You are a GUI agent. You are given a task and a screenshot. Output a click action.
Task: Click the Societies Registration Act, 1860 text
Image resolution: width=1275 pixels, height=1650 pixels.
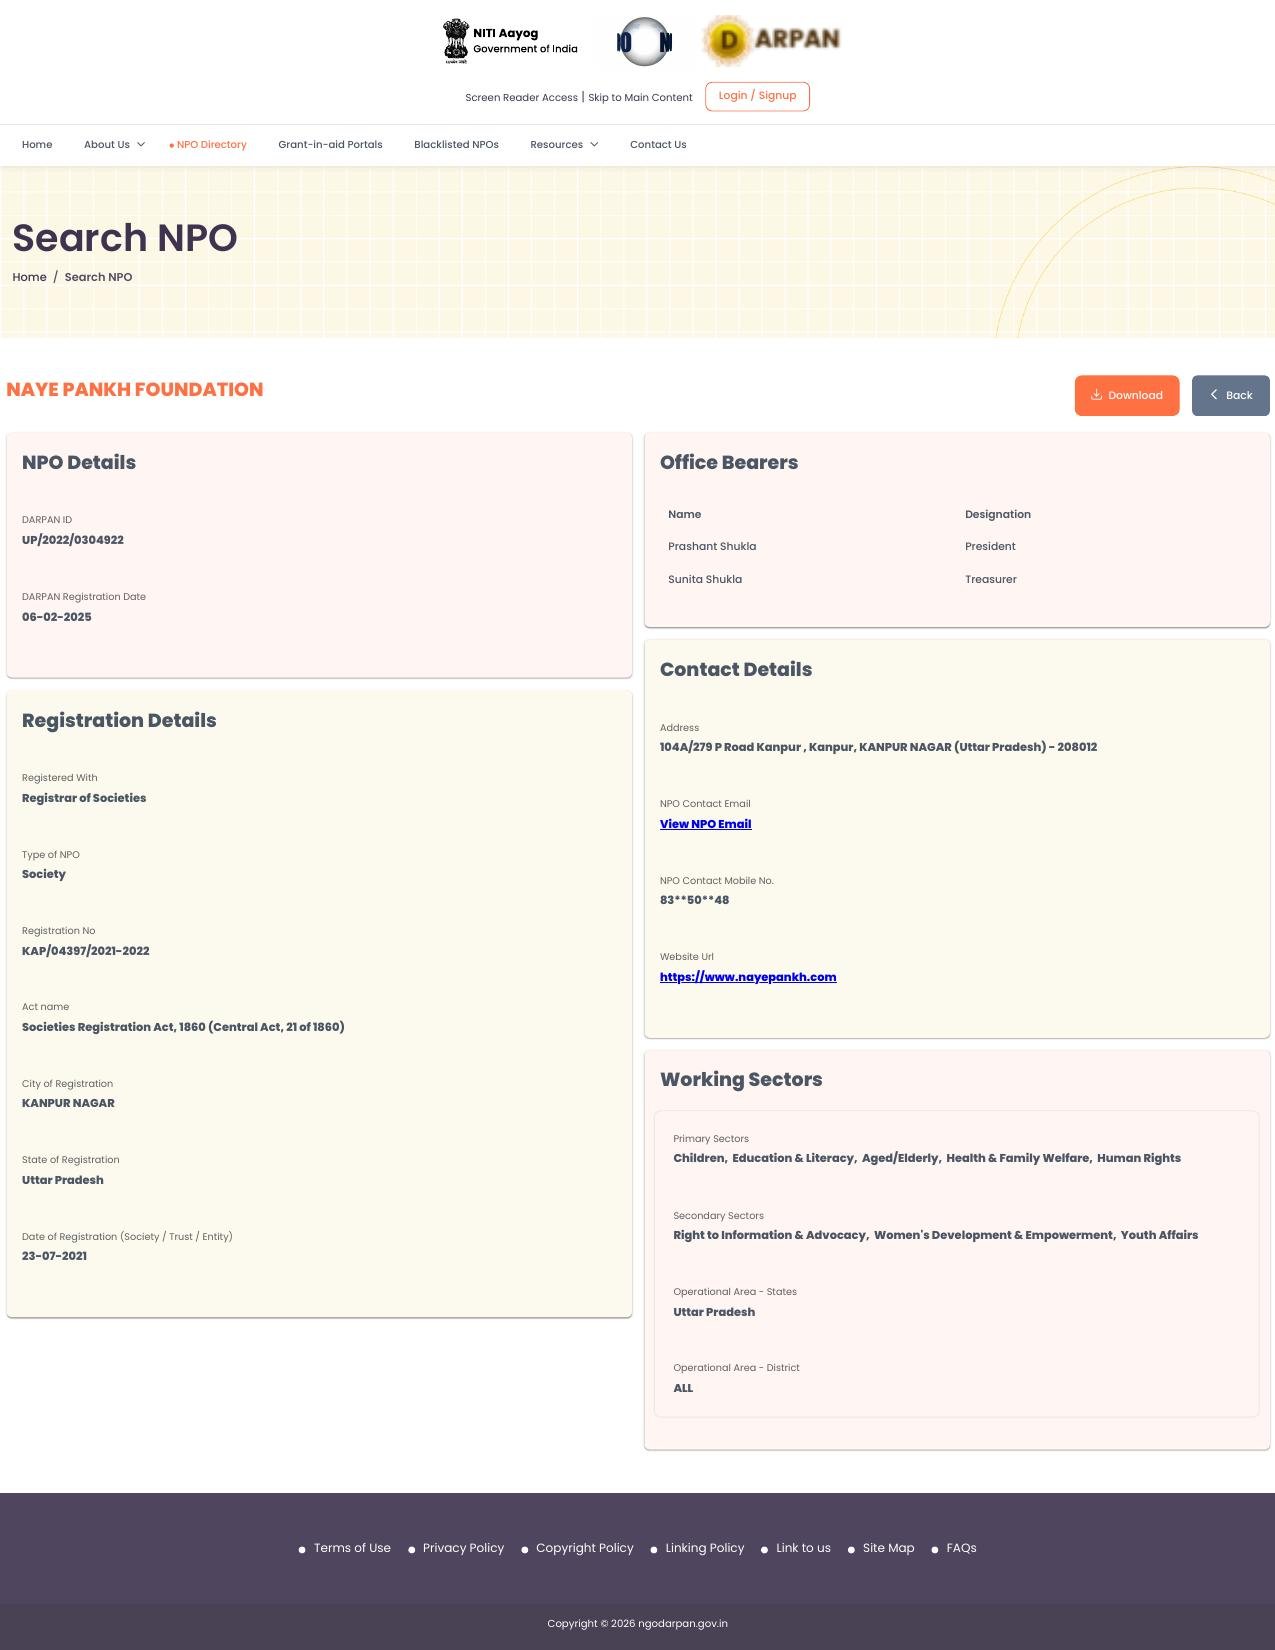pos(183,1027)
